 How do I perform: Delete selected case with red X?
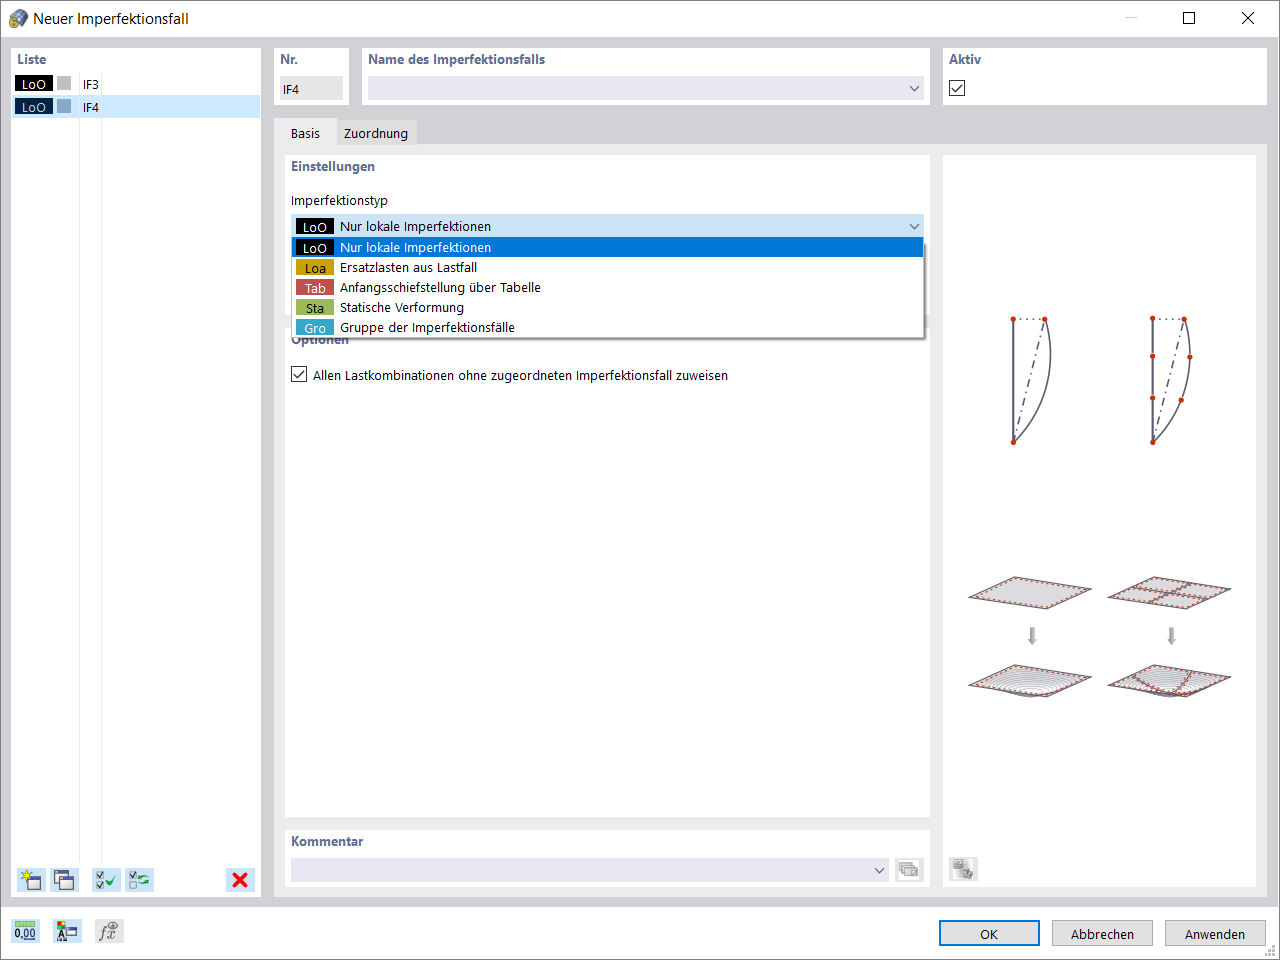click(x=240, y=880)
